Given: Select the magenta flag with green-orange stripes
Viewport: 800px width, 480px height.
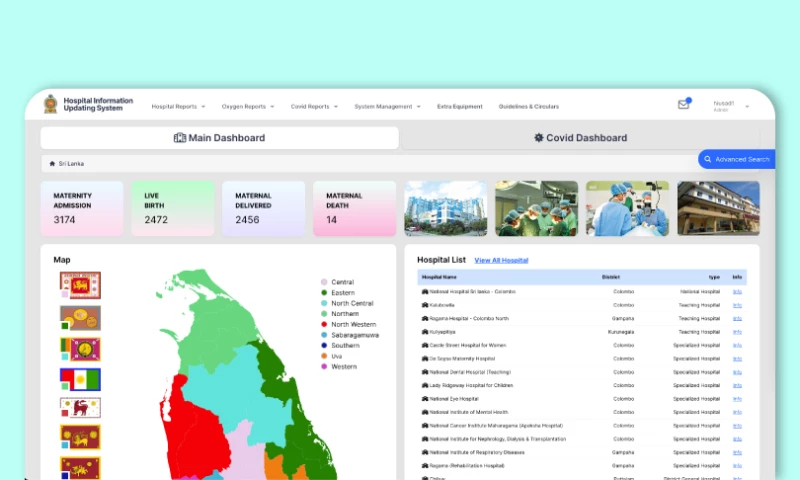Looking at the screenshot, I should pos(80,349).
